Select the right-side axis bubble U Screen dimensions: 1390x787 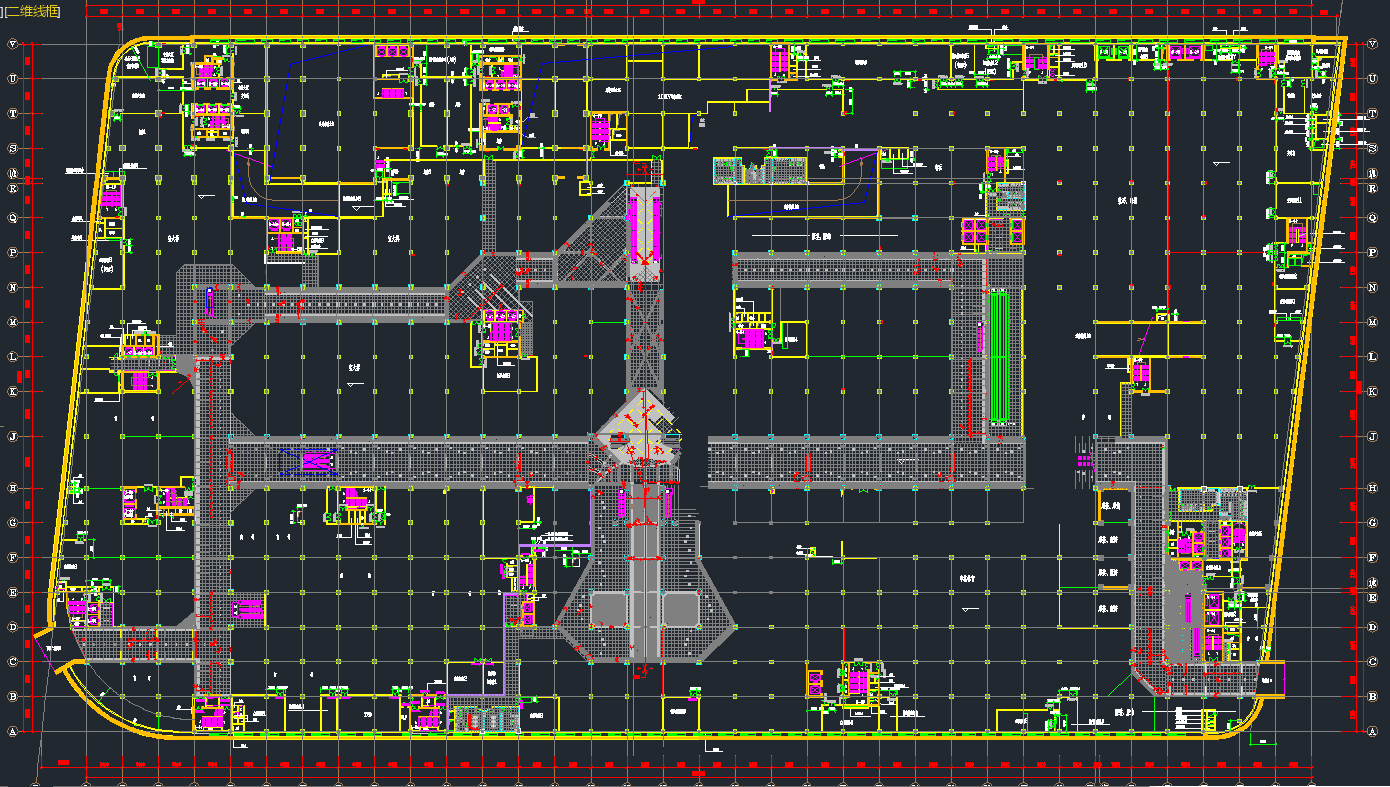click(1371, 79)
